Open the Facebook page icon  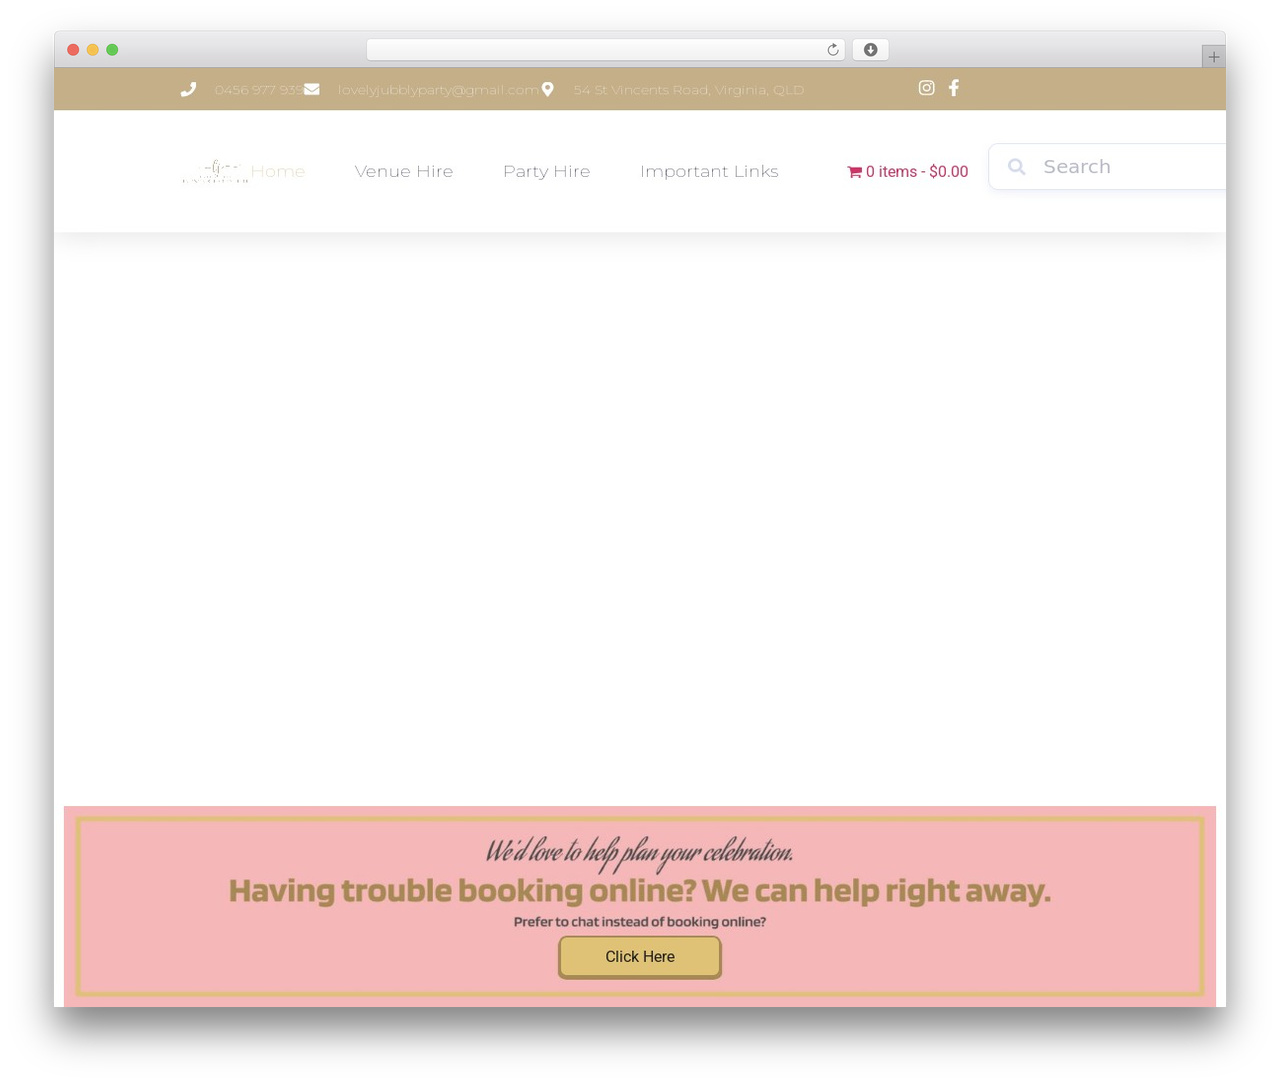[x=954, y=88]
